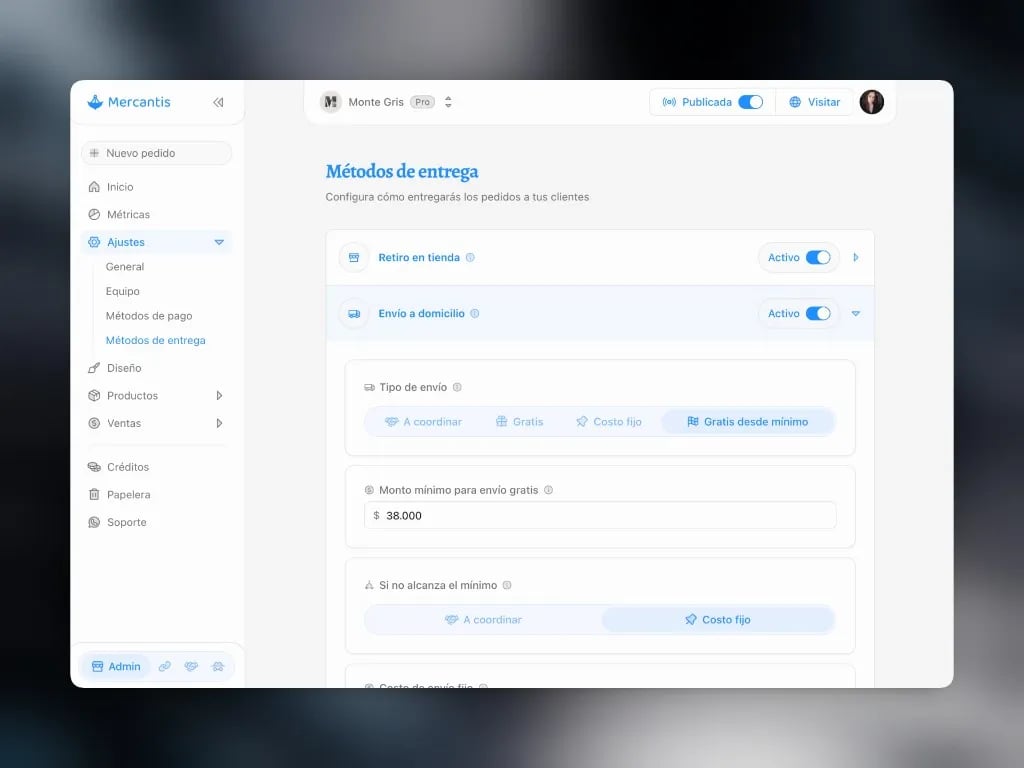Show info for Si no alcanza el mínimo
Screen dimensions: 1024x768
[x=507, y=585]
